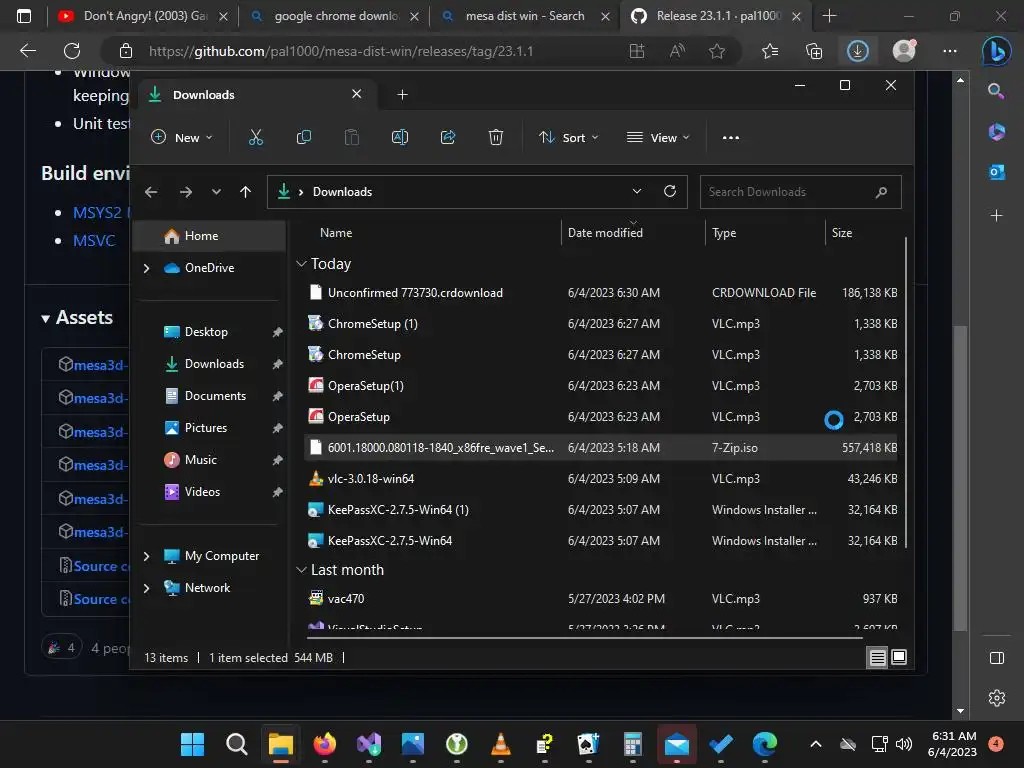The height and width of the screenshot is (768, 1024).
Task: Open the New dropdown in Explorer
Action: (x=182, y=138)
